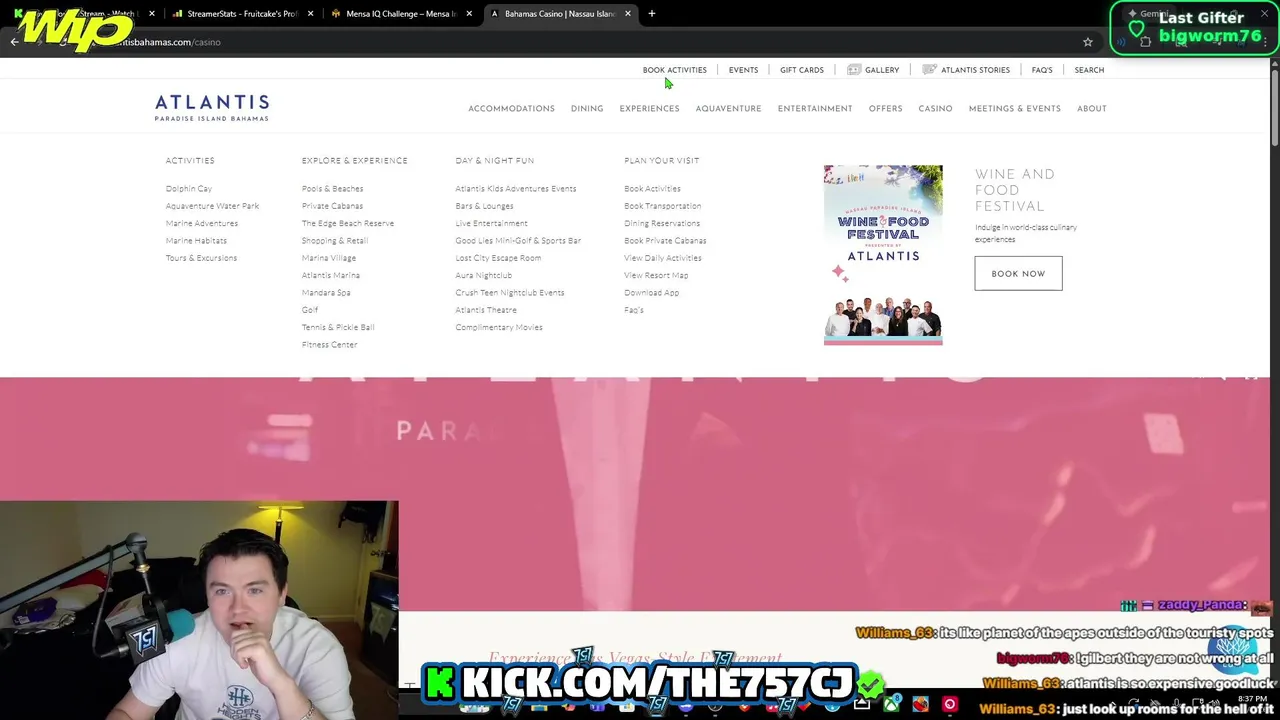This screenshot has width=1280, height=720.
Task: Select Dolphin Cay activity
Action: coord(189,189)
